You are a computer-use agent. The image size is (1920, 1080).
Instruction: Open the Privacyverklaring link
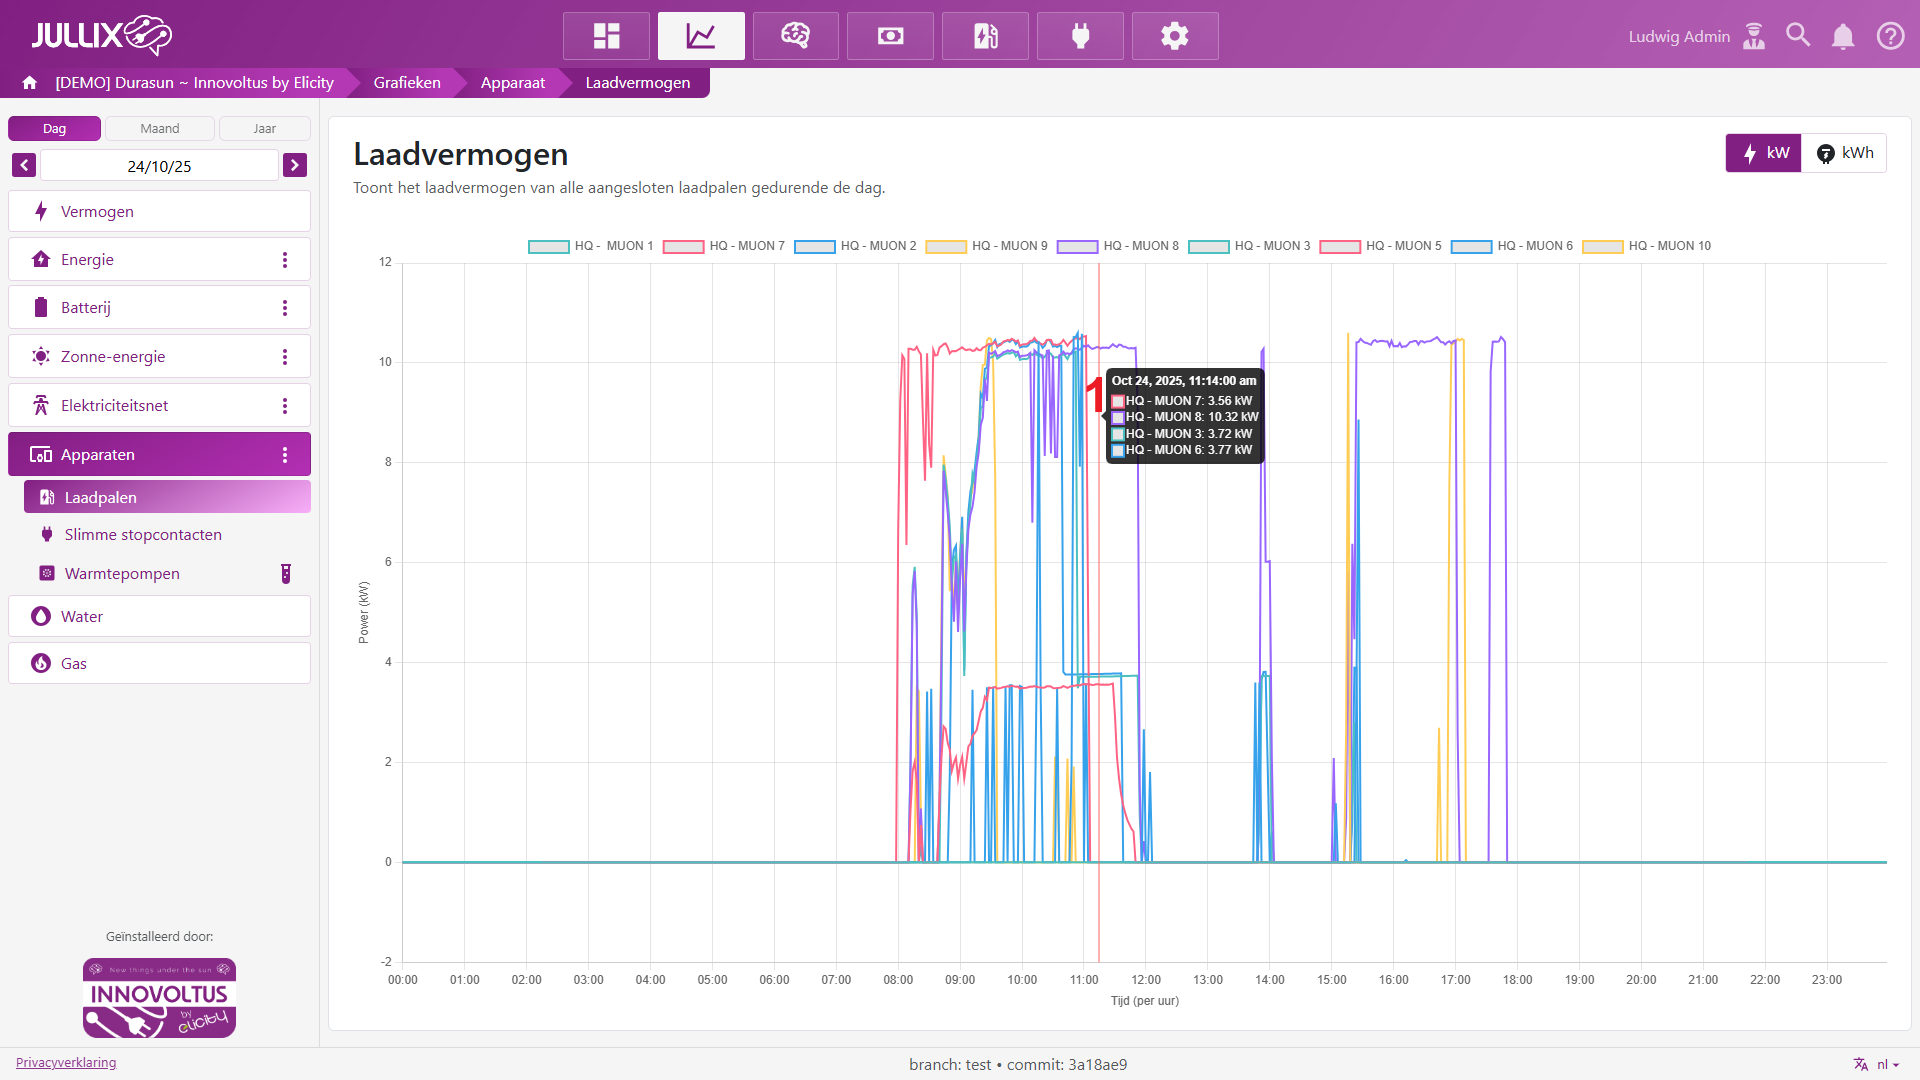coord(66,1062)
